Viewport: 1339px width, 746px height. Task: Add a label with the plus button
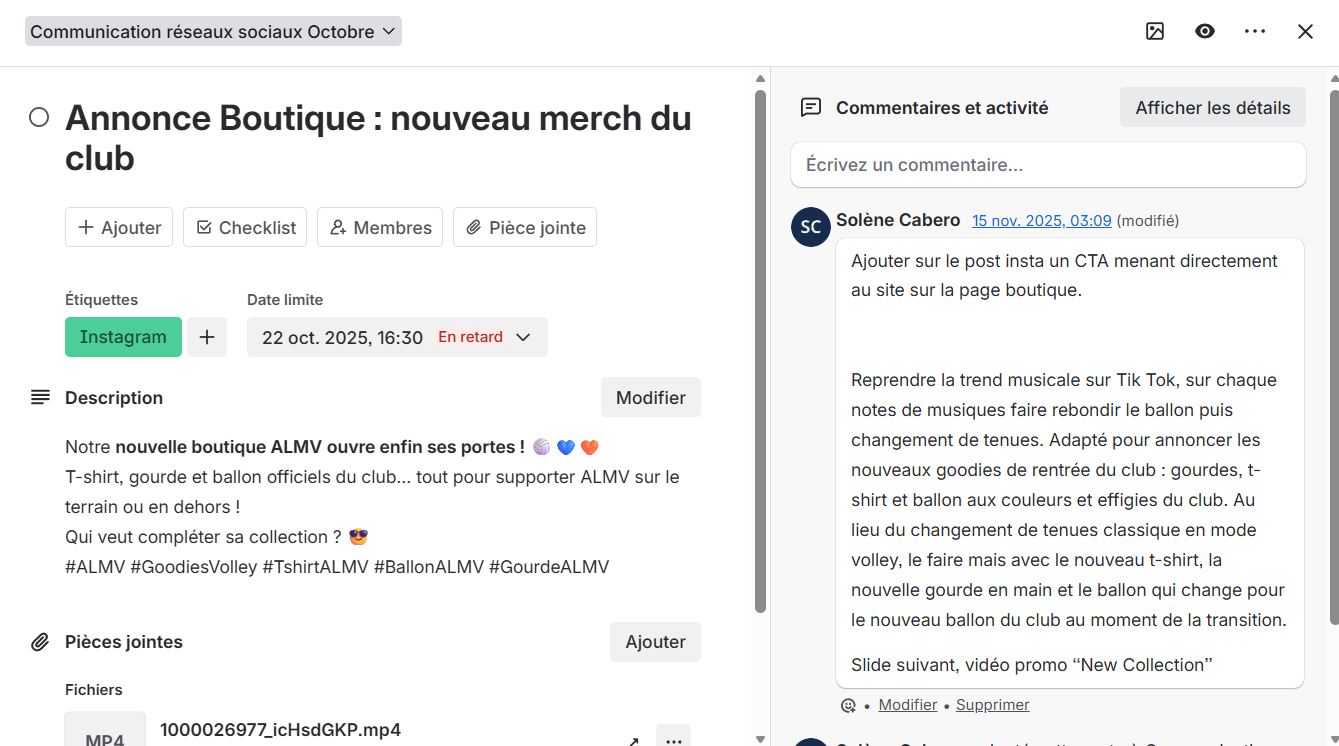click(207, 337)
